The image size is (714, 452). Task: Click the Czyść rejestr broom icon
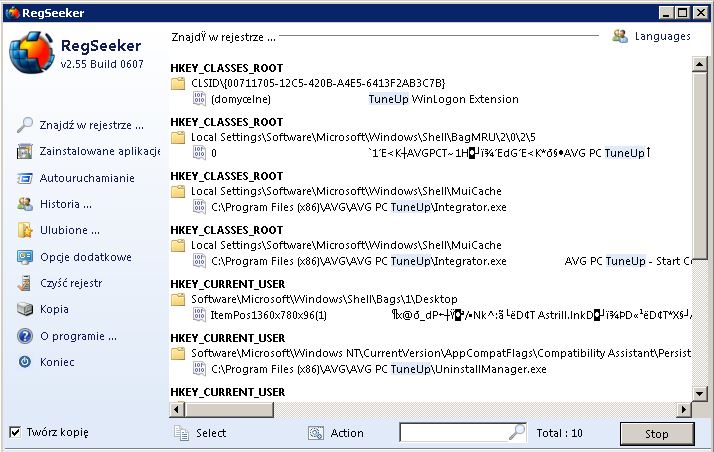pyautogui.click(x=25, y=283)
